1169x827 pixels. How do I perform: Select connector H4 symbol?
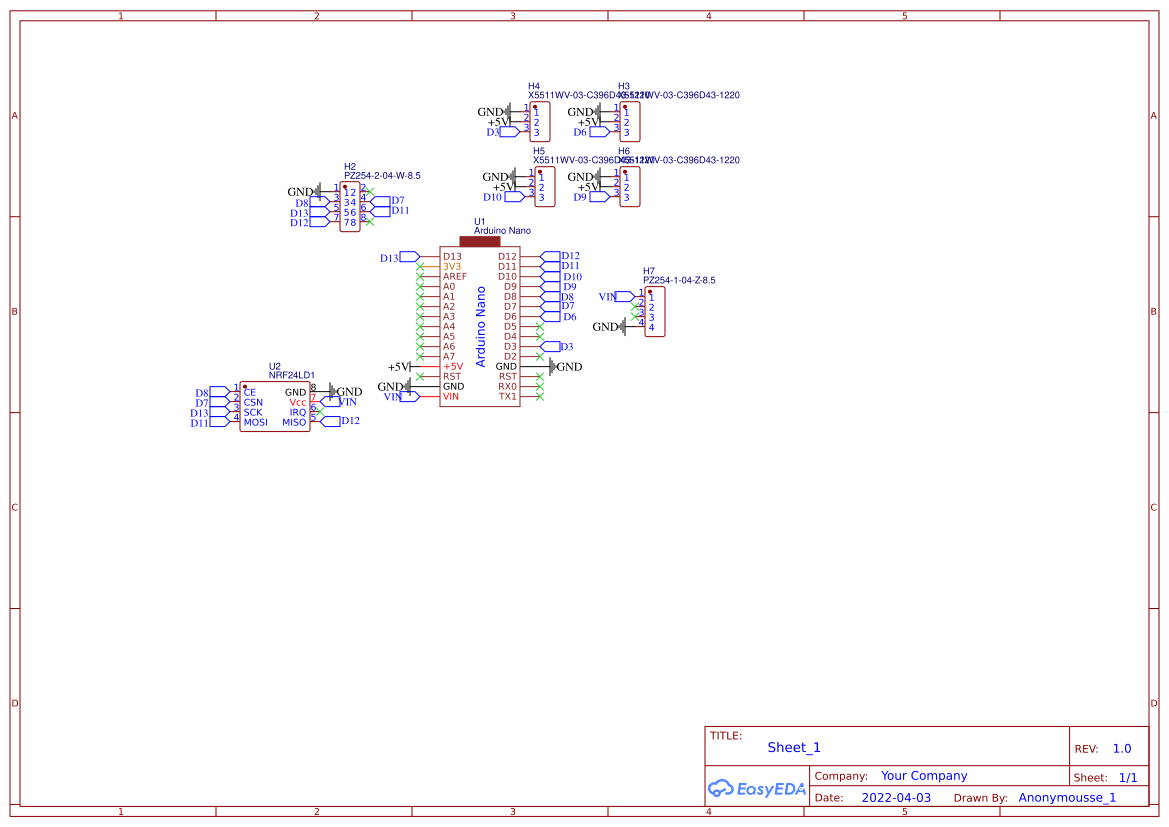(x=538, y=120)
